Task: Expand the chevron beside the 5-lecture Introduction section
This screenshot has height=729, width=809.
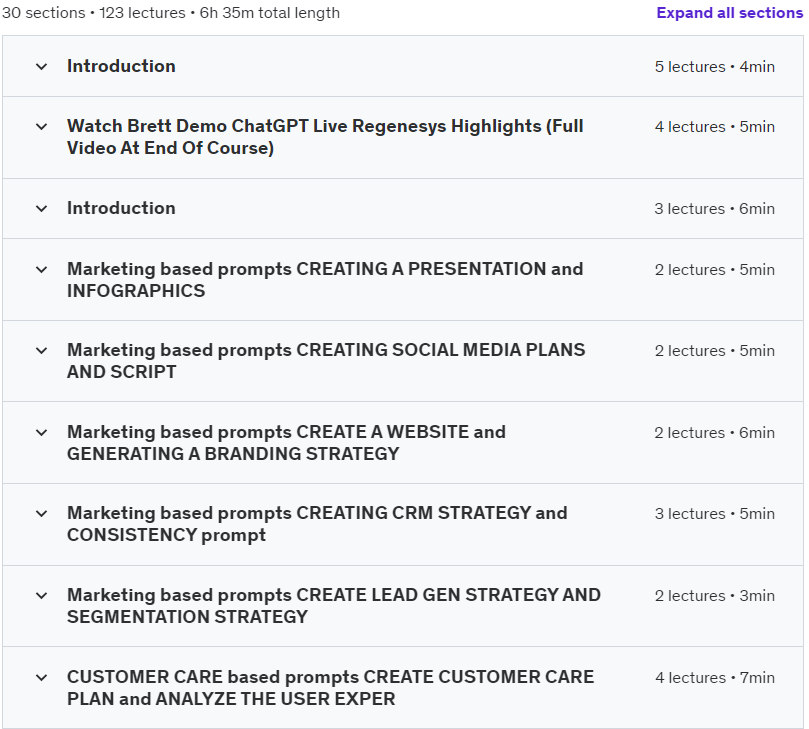Action: tap(42, 67)
